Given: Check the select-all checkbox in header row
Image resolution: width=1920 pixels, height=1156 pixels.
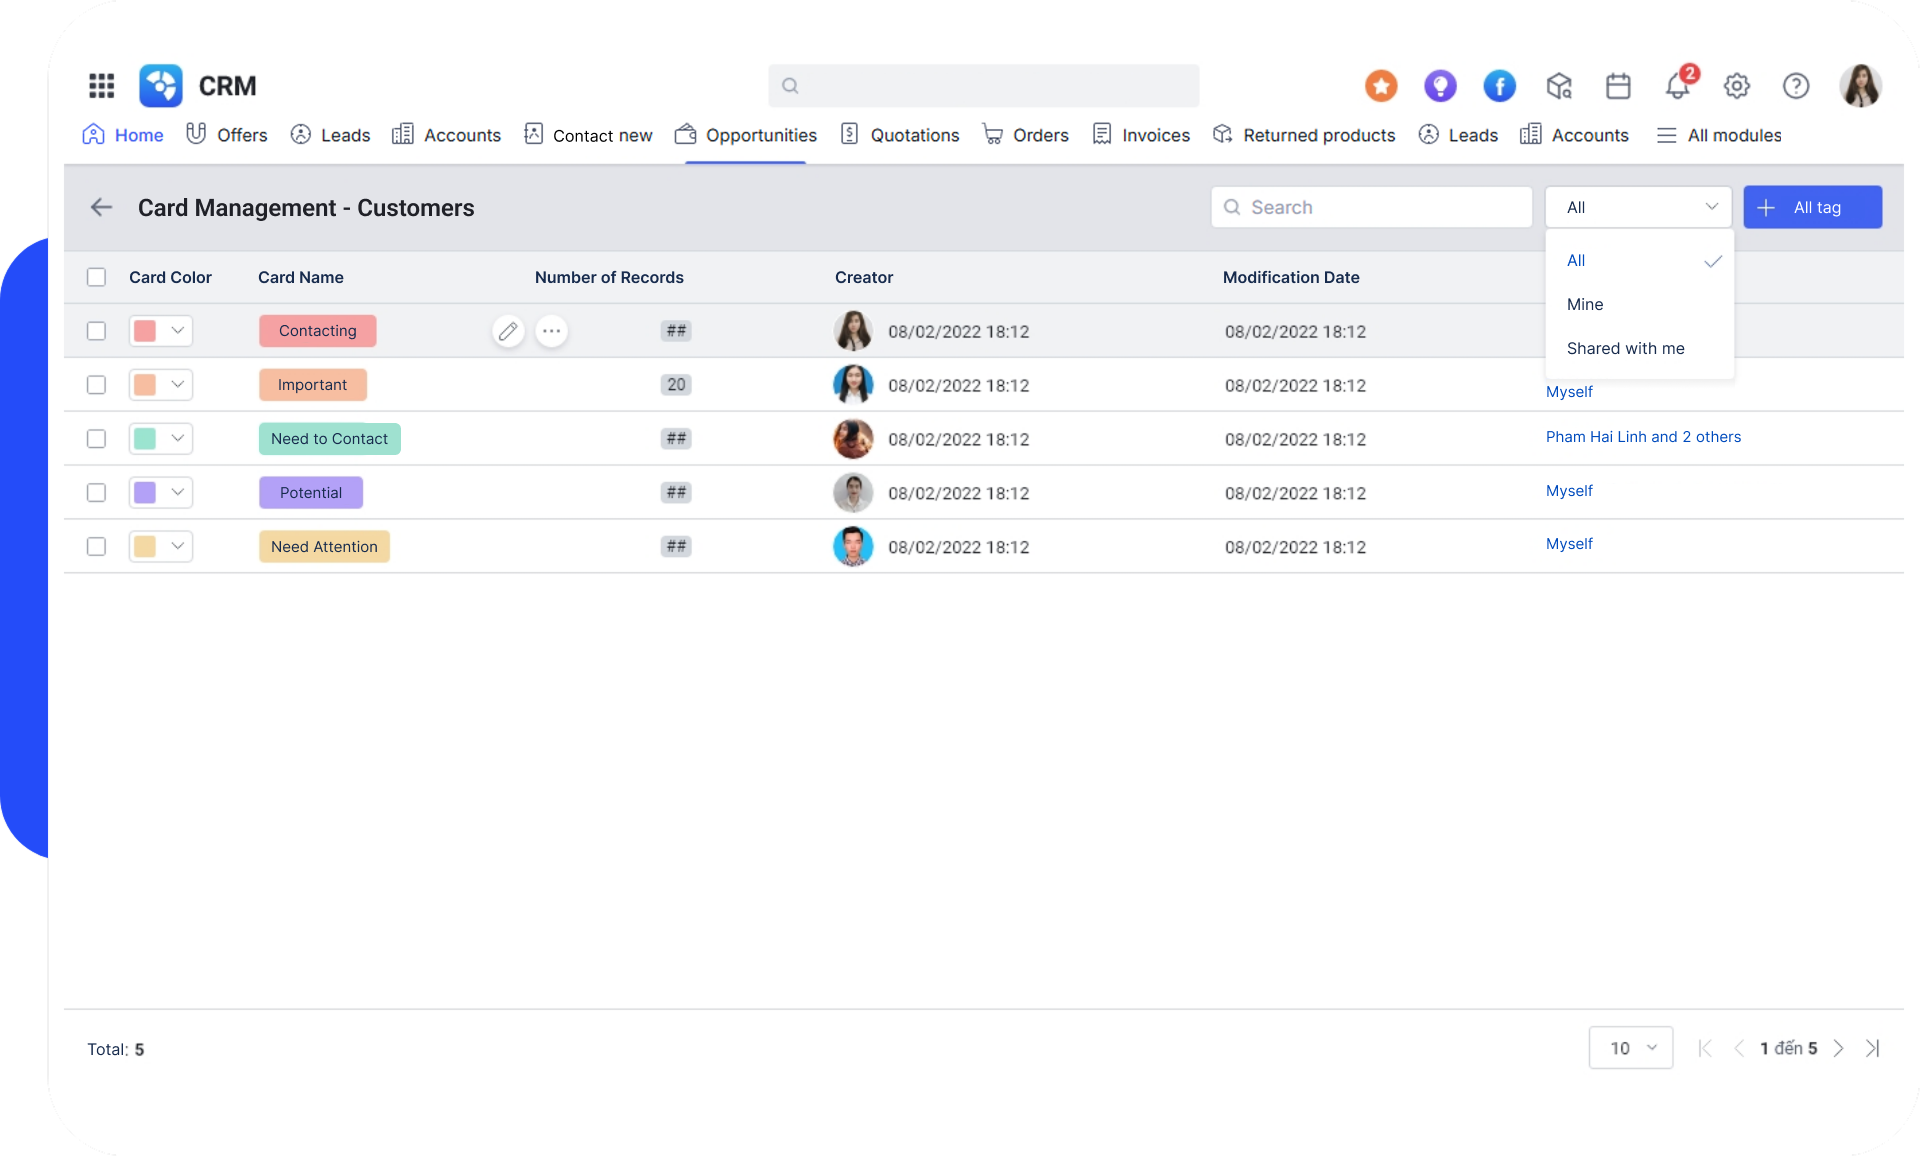Looking at the screenshot, I should click(96, 277).
